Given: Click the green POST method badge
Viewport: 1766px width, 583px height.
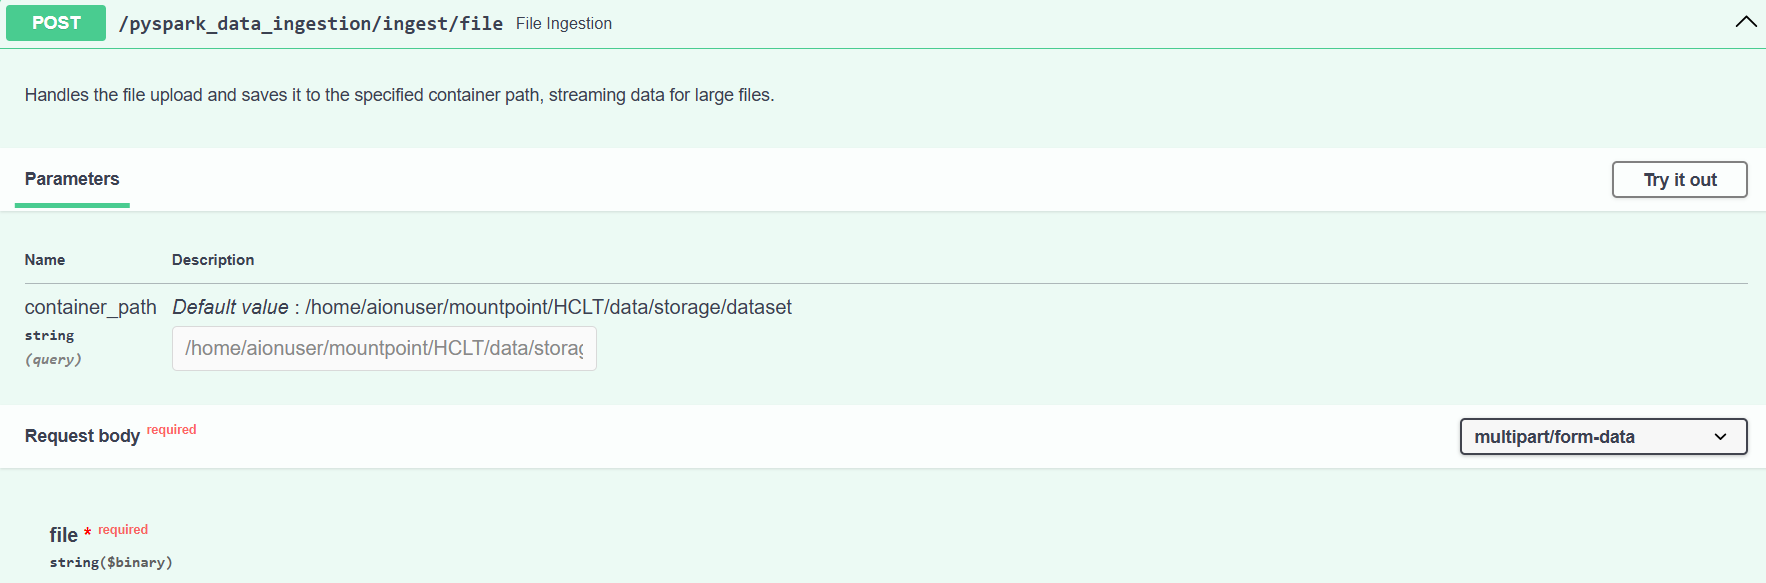Looking at the screenshot, I should point(56,23).
